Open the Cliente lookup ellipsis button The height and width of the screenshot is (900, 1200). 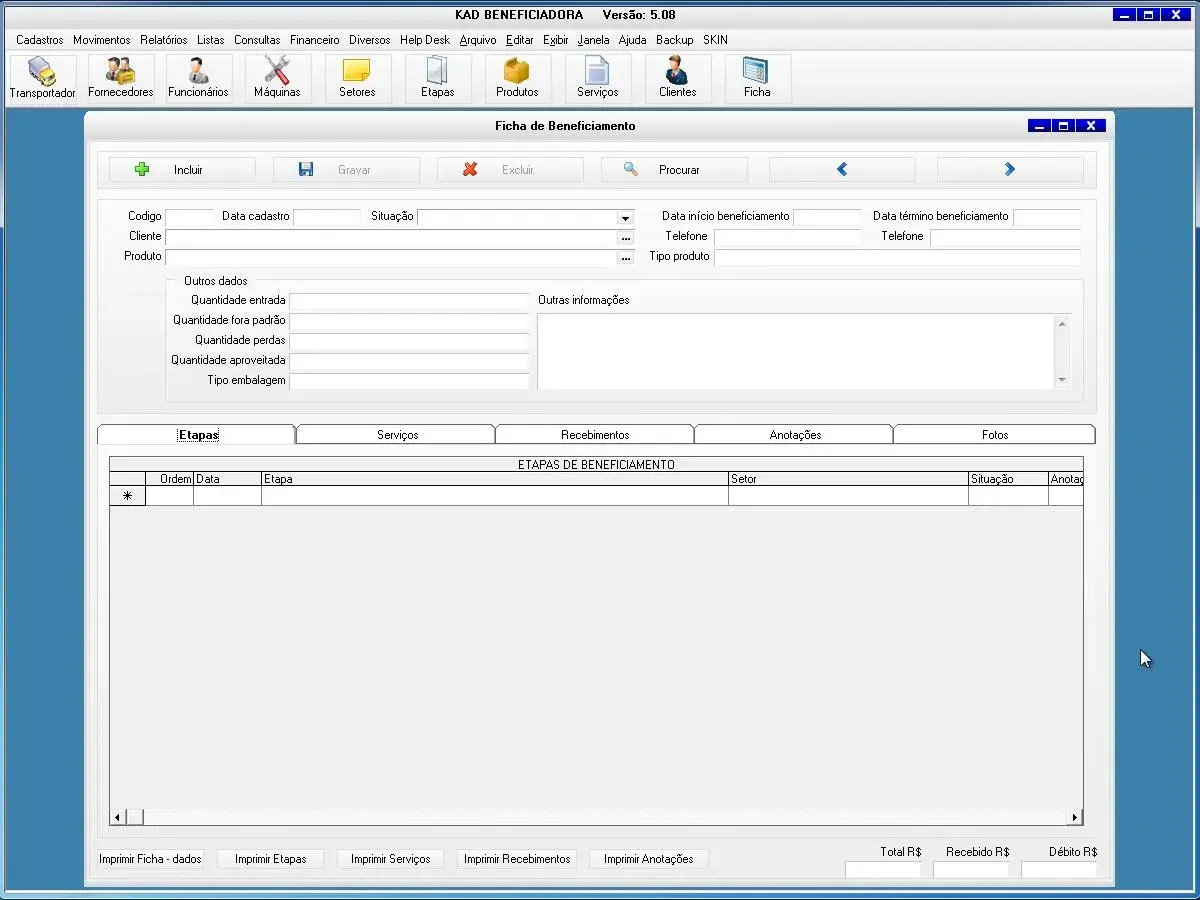(x=625, y=238)
